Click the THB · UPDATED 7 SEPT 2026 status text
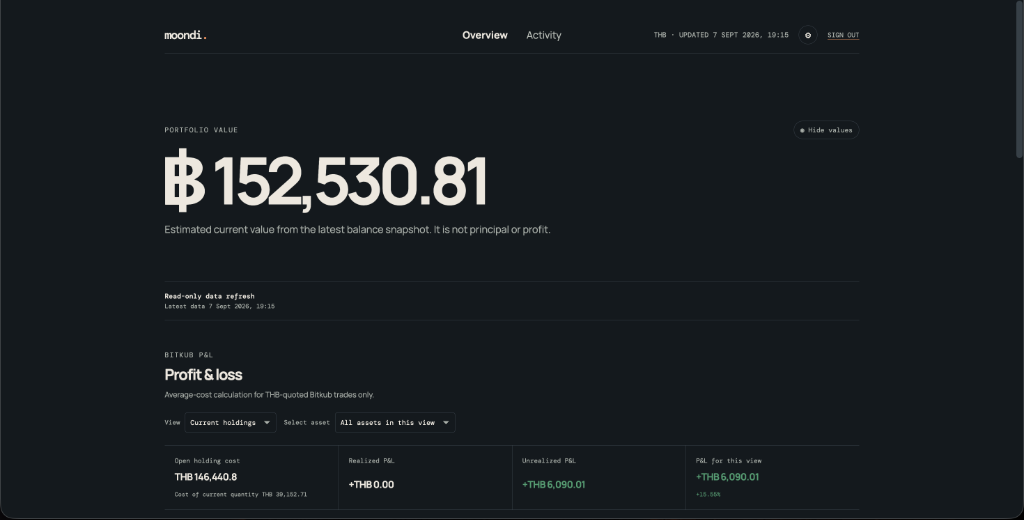 [x=721, y=35]
